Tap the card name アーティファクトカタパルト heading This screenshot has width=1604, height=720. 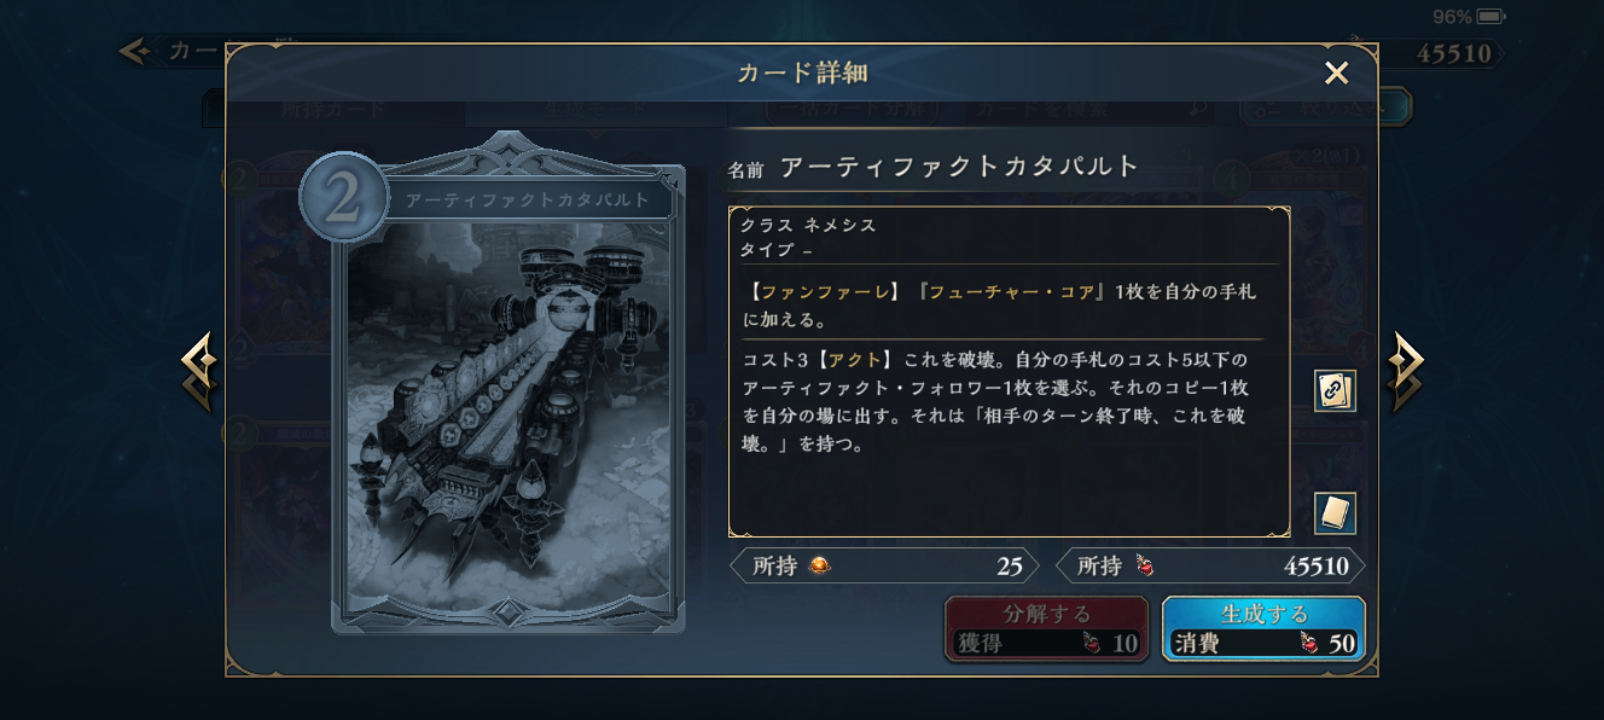pos(959,166)
